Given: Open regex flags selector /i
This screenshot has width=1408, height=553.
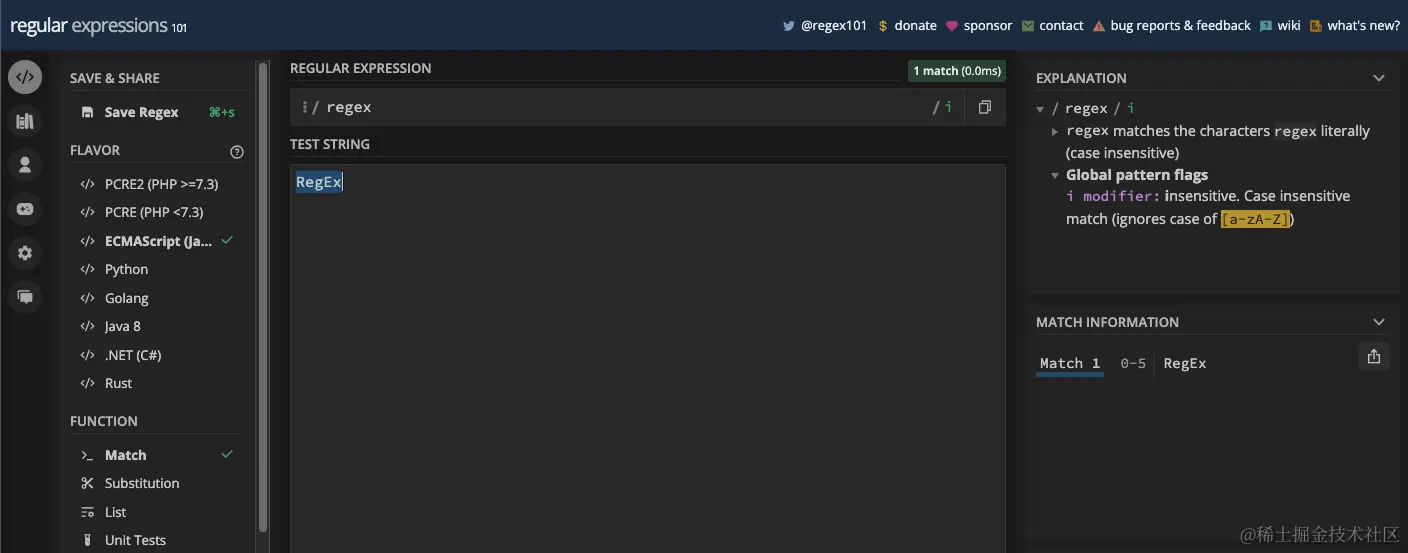Looking at the screenshot, I should 943,107.
